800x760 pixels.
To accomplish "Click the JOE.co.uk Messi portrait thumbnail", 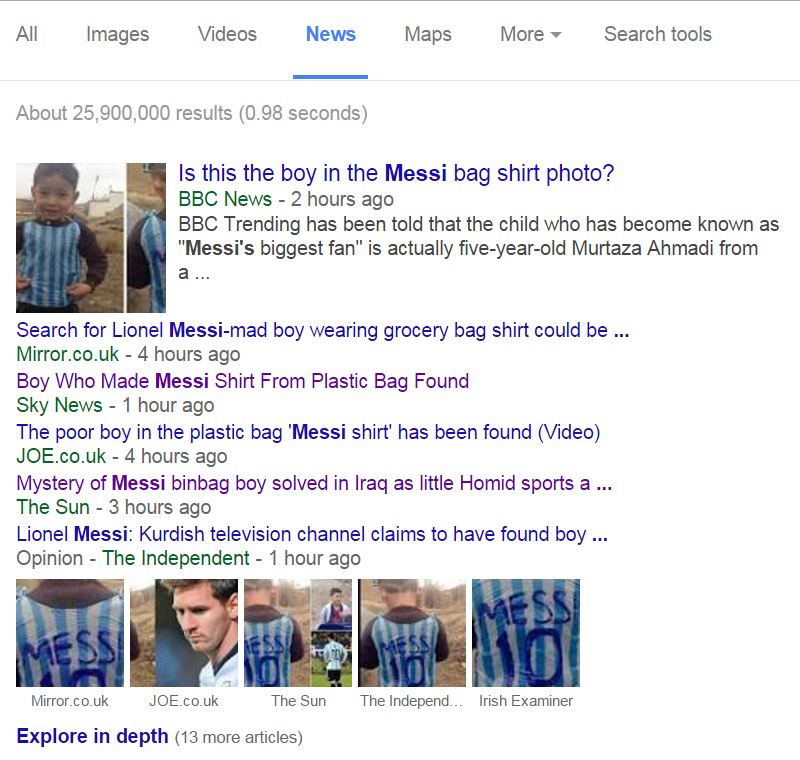I will pos(184,633).
